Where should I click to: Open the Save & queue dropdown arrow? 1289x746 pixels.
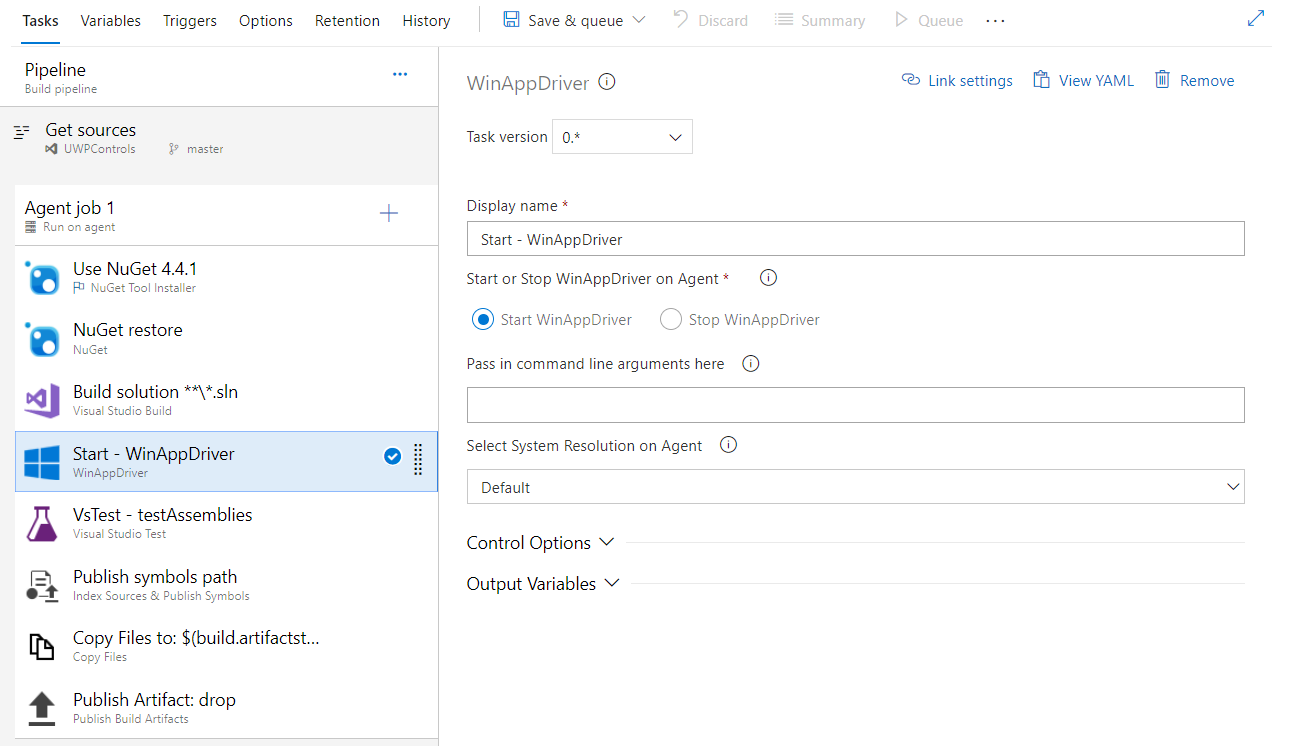(639, 20)
